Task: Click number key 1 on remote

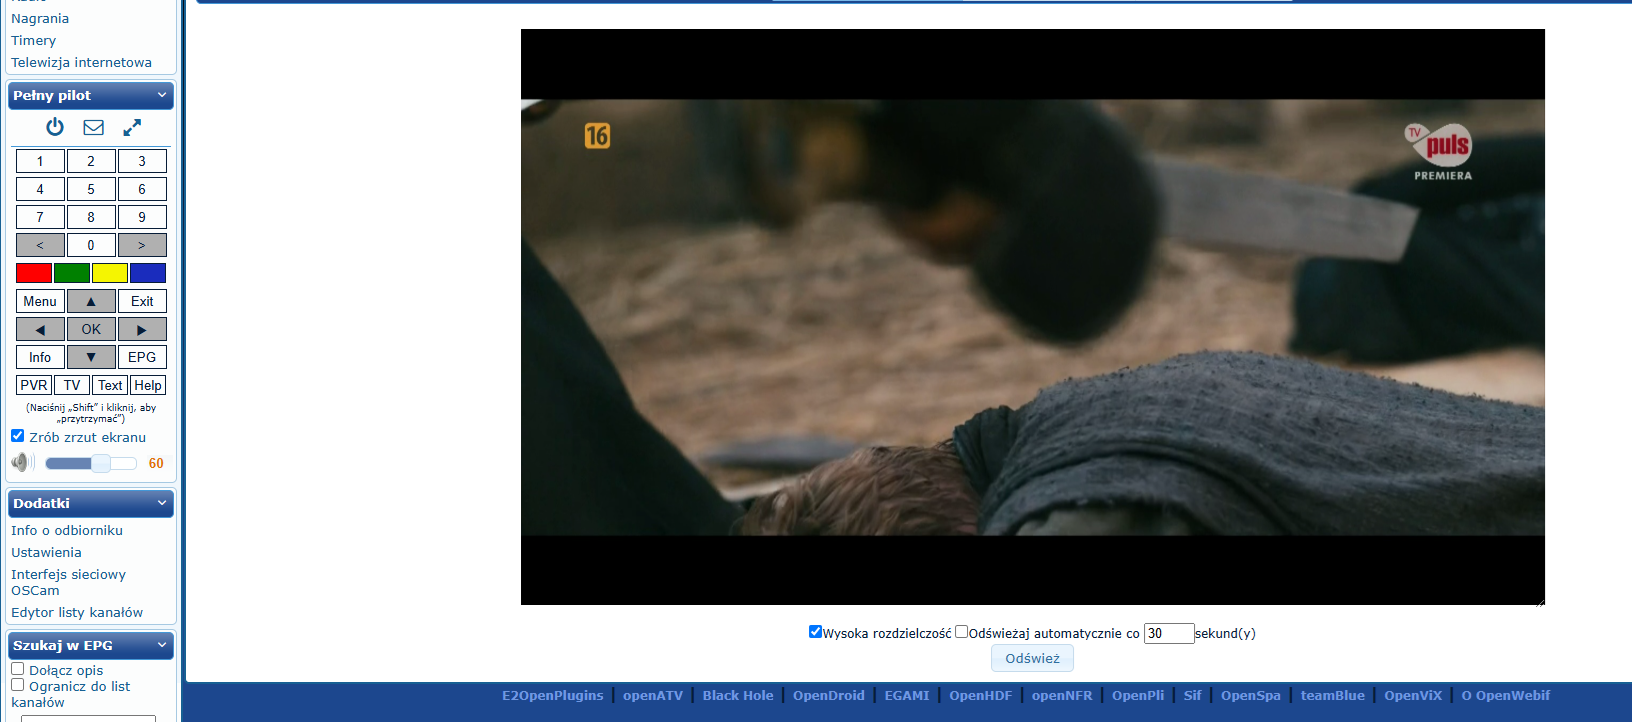Action: click(x=40, y=161)
